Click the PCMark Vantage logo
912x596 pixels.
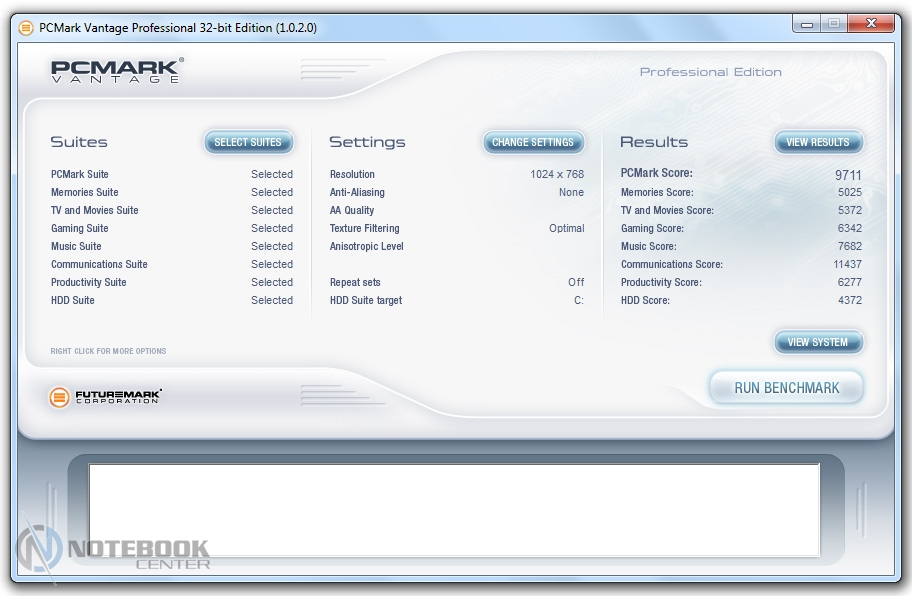click(117, 71)
